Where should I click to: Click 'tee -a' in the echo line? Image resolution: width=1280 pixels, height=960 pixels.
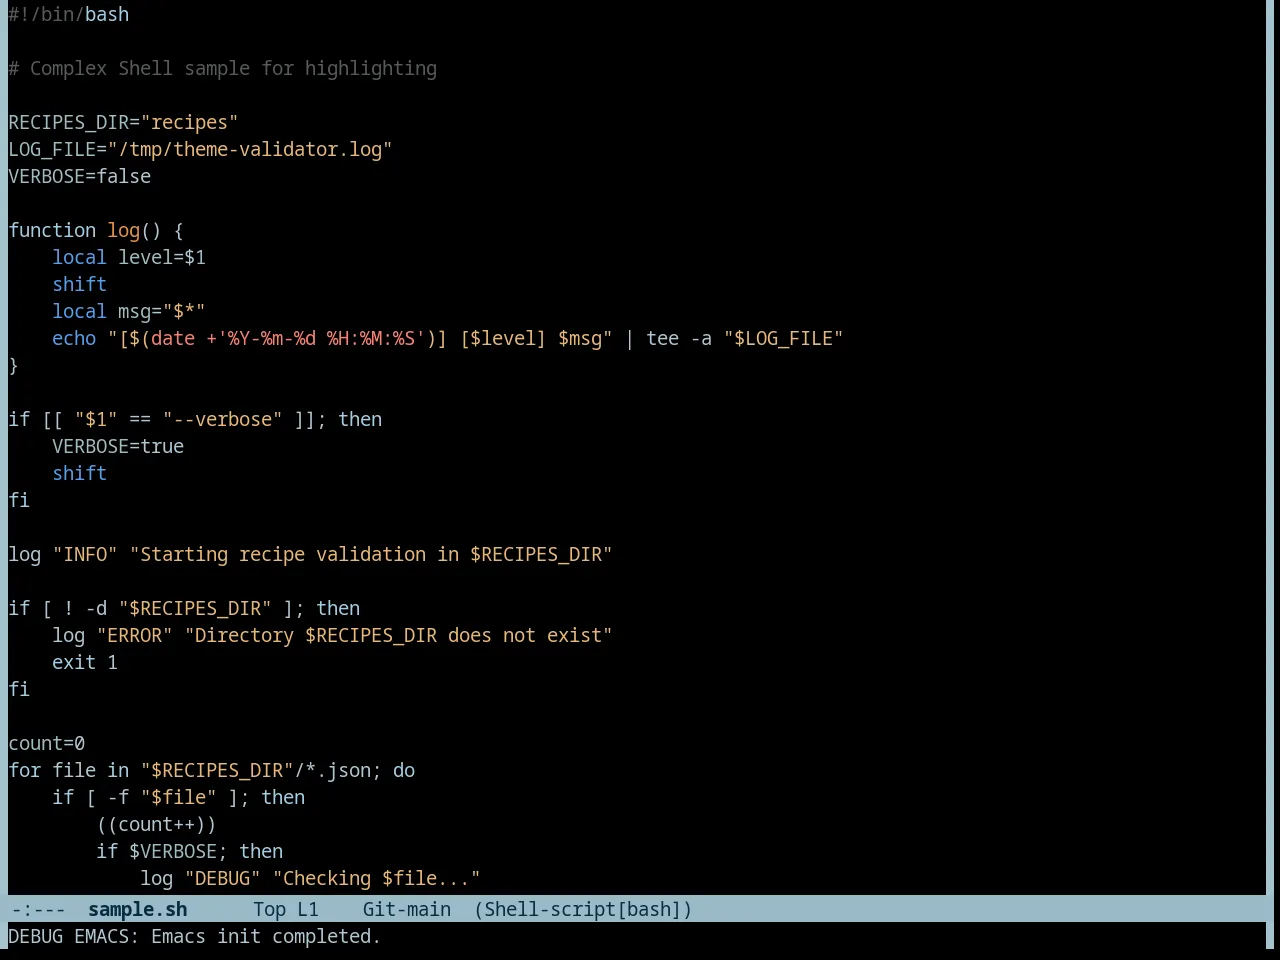(679, 338)
